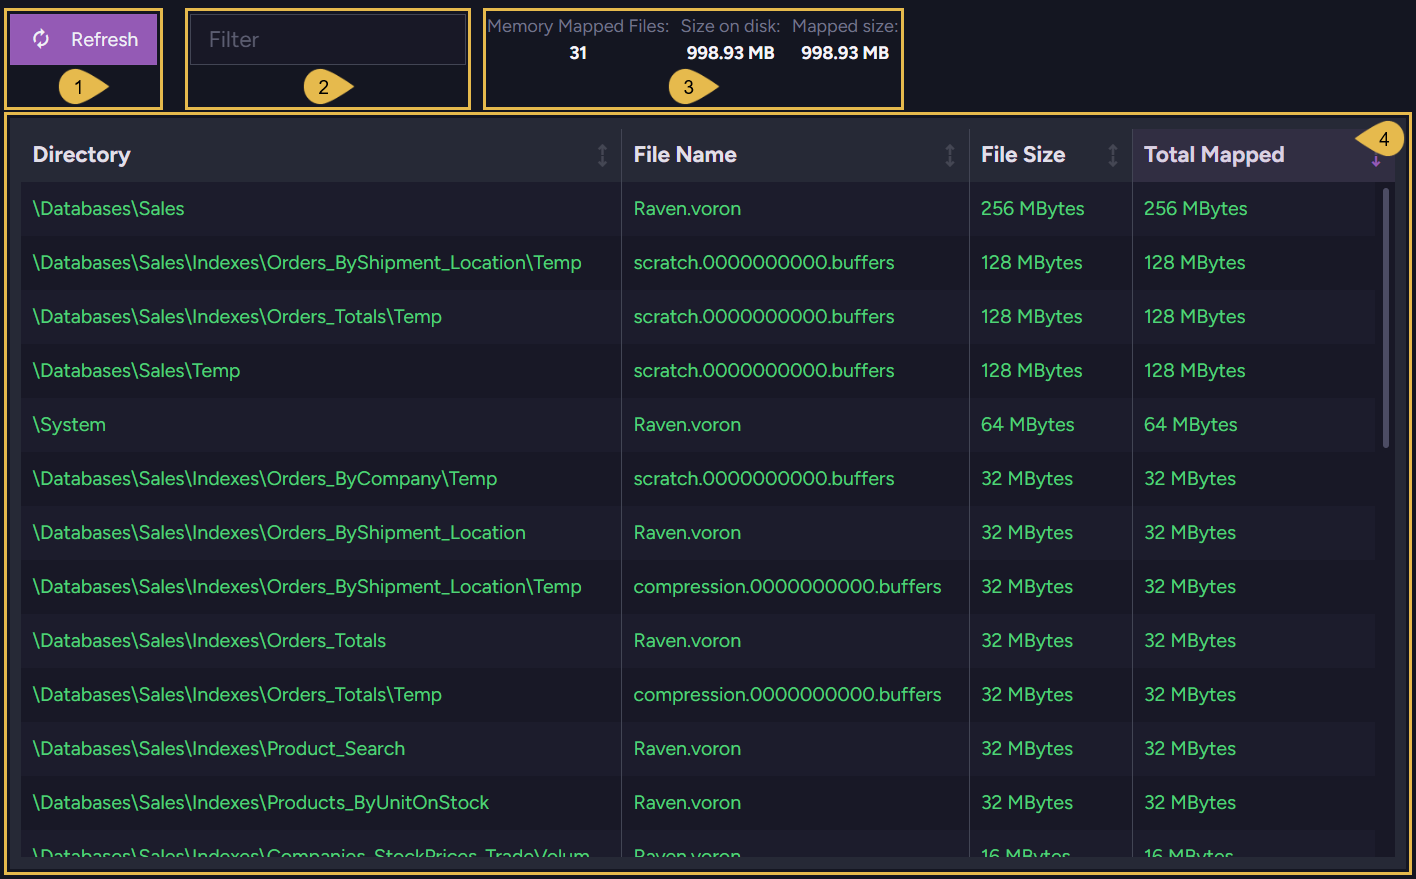Viewport: 1416px width, 879px height.
Task: Select the Products_ByUnitOnStock directory cell
Action: click(x=321, y=803)
